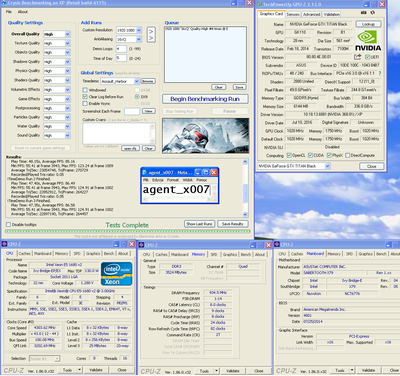This screenshot has height=376, width=400.
Task: Click the Close button in GPU-Z
Action: pyautogui.click(x=372, y=166)
